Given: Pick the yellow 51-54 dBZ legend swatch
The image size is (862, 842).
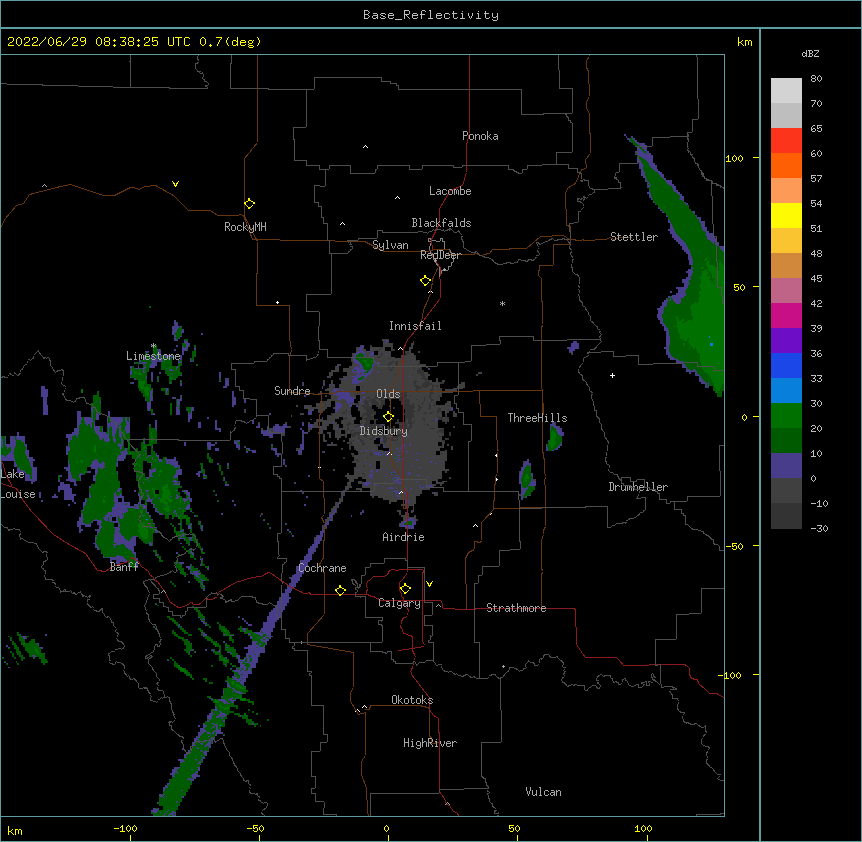Looking at the screenshot, I should [x=786, y=215].
